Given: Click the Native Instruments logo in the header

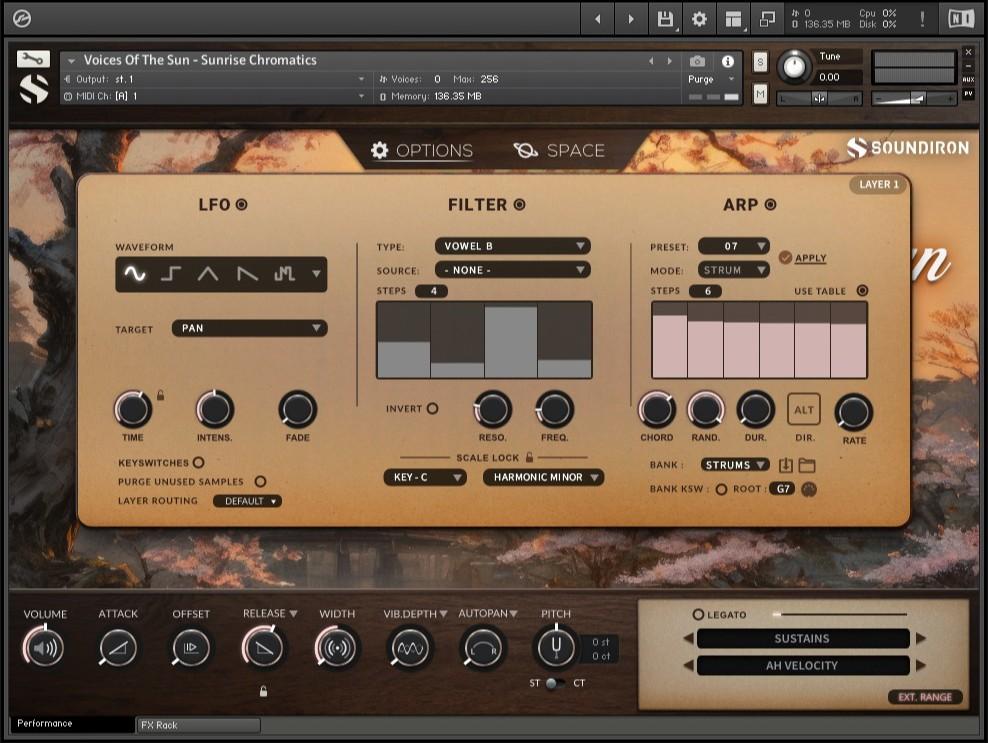Looking at the screenshot, I should tap(963, 18).
